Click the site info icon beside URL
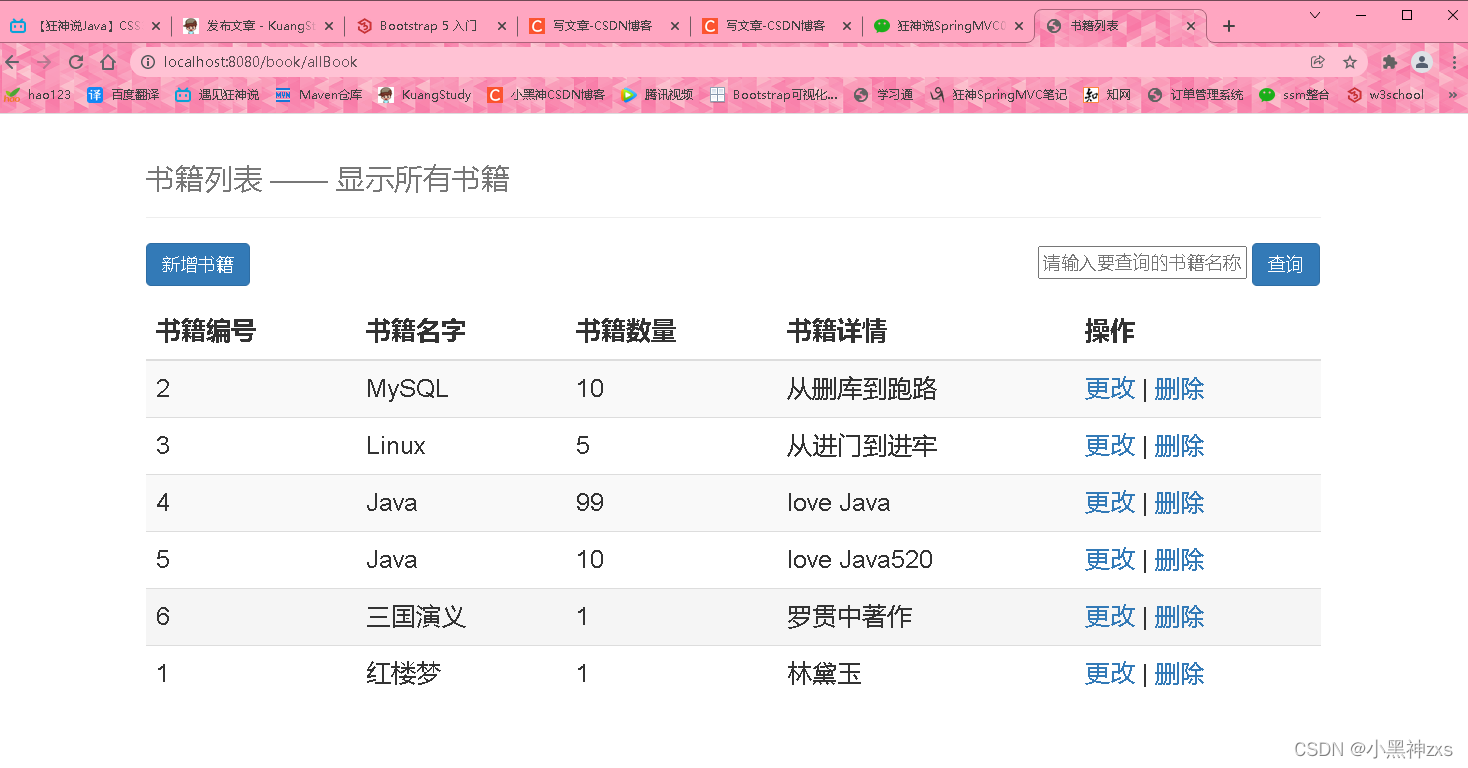 pos(147,62)
